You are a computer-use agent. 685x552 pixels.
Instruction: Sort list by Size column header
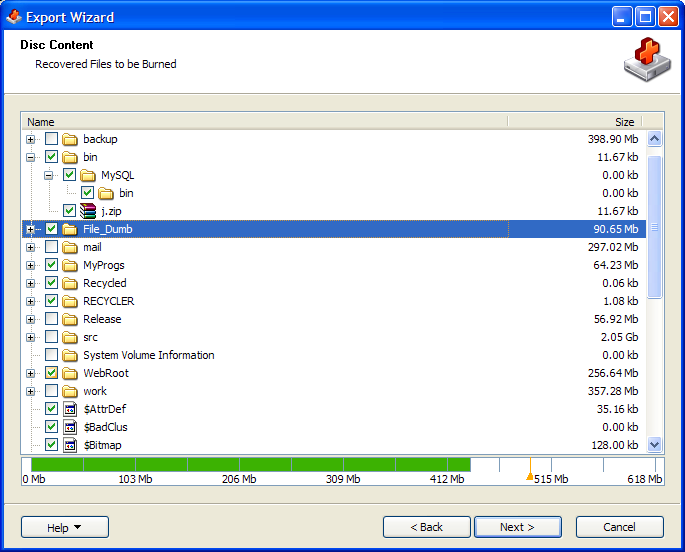coord(574,122)
